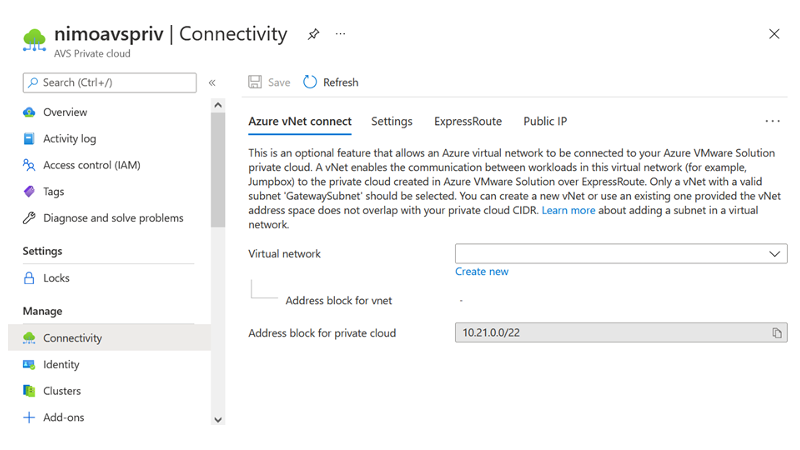Image resolution: width=800 pixels, height=450 pixels.
Task: Open the Locks settings item
Action: click(x=56, y=278)
